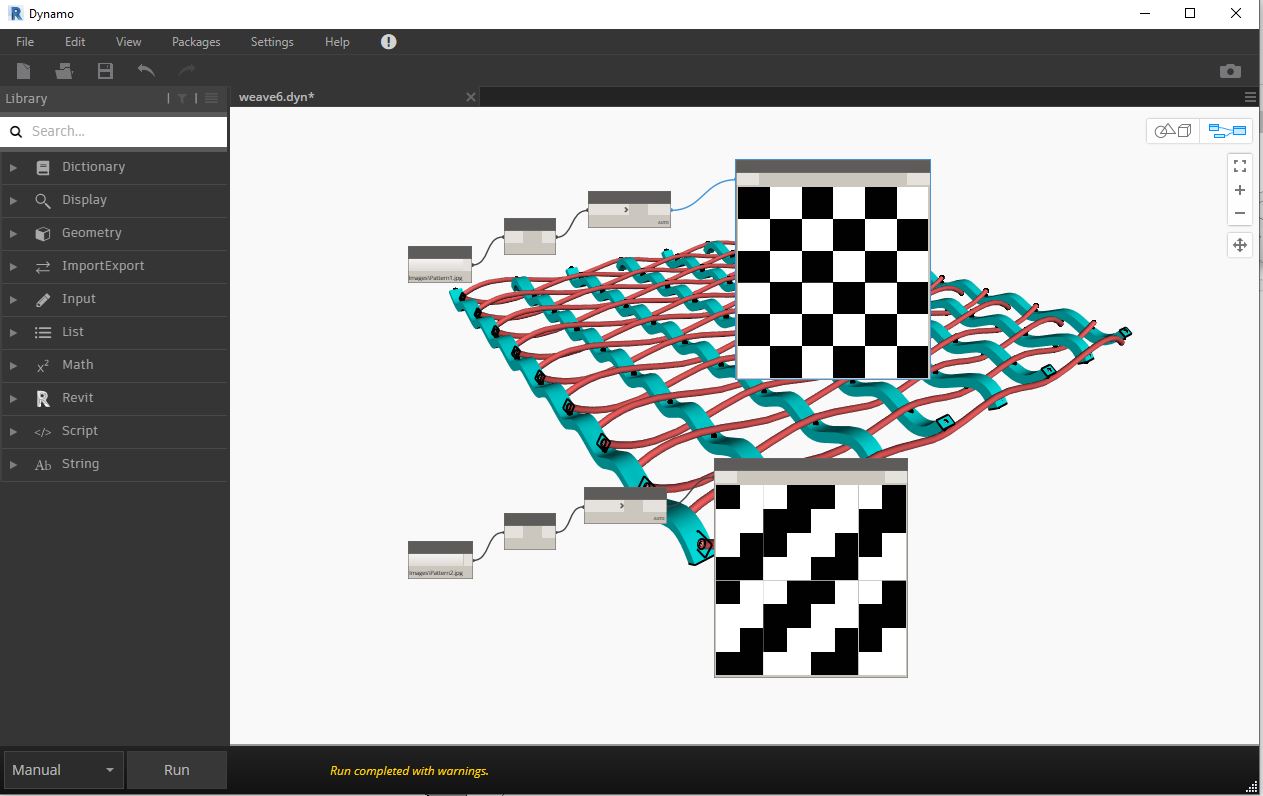Image resolution: width=1263 pixels, height=796 pixels.
Task: Close the weave6.dyn tab
Action: point(471,97)
